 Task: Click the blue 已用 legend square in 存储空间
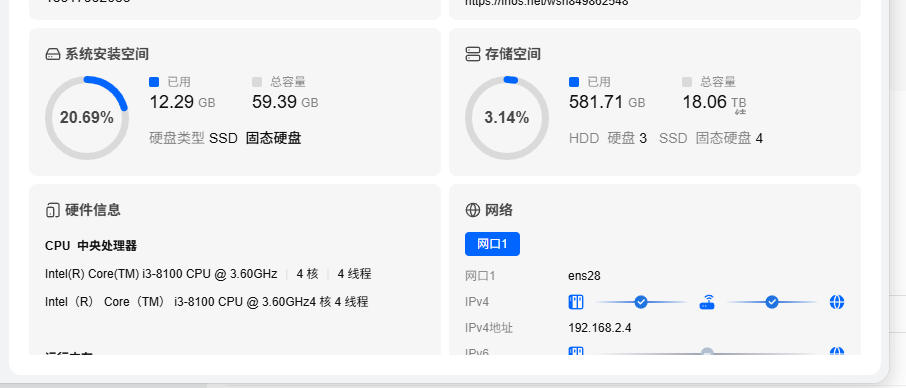(x=574, y=82)
